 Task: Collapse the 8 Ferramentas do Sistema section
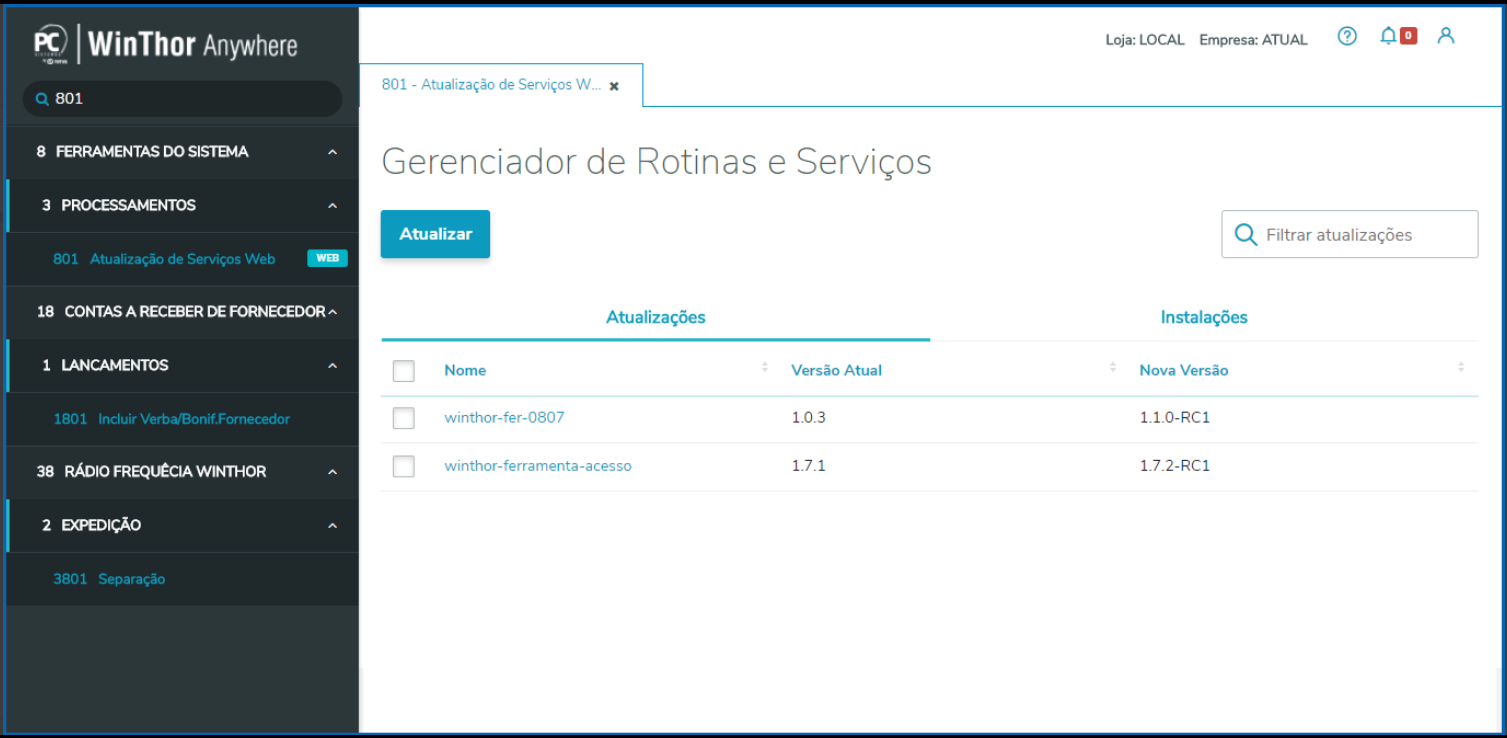pyautogui.click(x=332, y=152)
